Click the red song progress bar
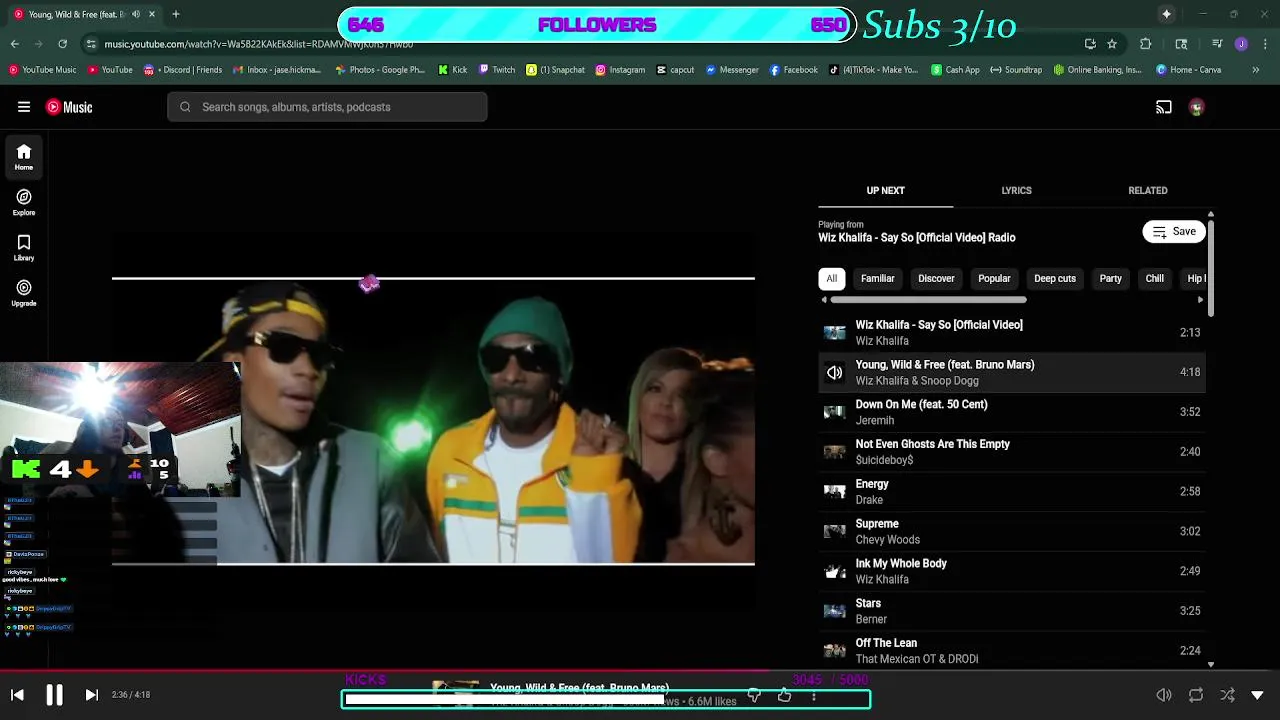This screenshot has height=720, width=1280. (385, 672)
